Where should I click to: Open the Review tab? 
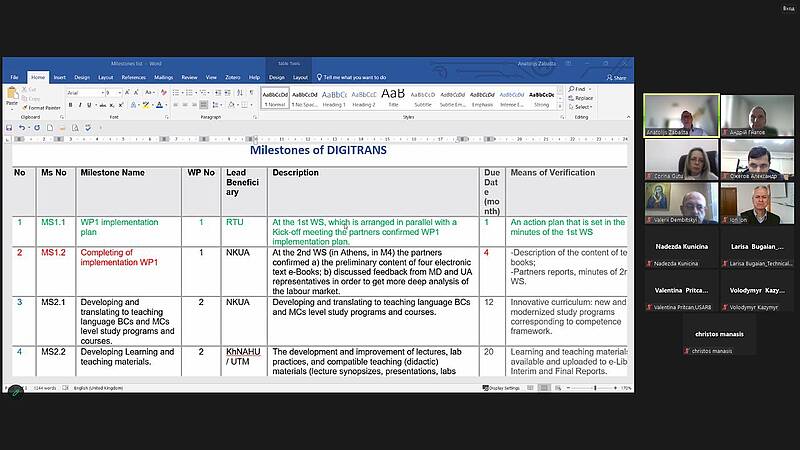[x=189, y=78]
